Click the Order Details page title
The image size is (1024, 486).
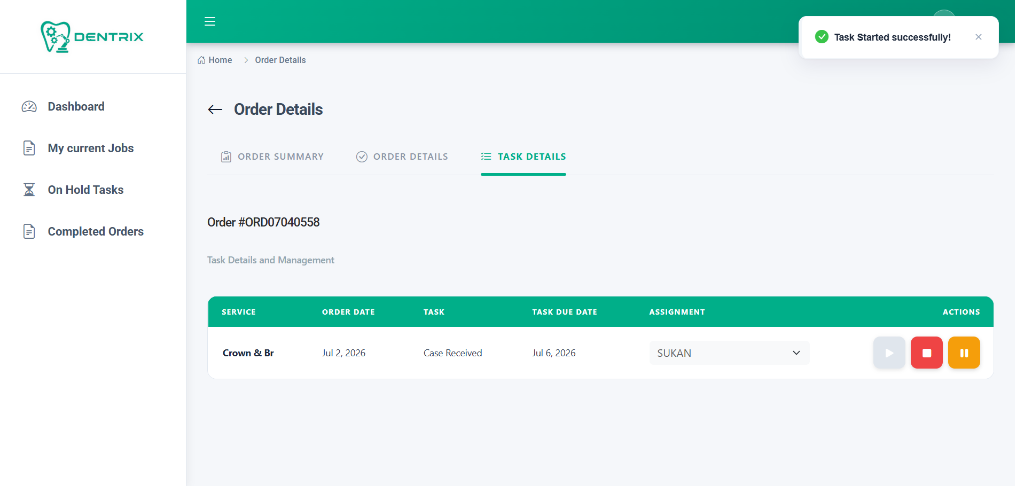[x=278, y=110]
